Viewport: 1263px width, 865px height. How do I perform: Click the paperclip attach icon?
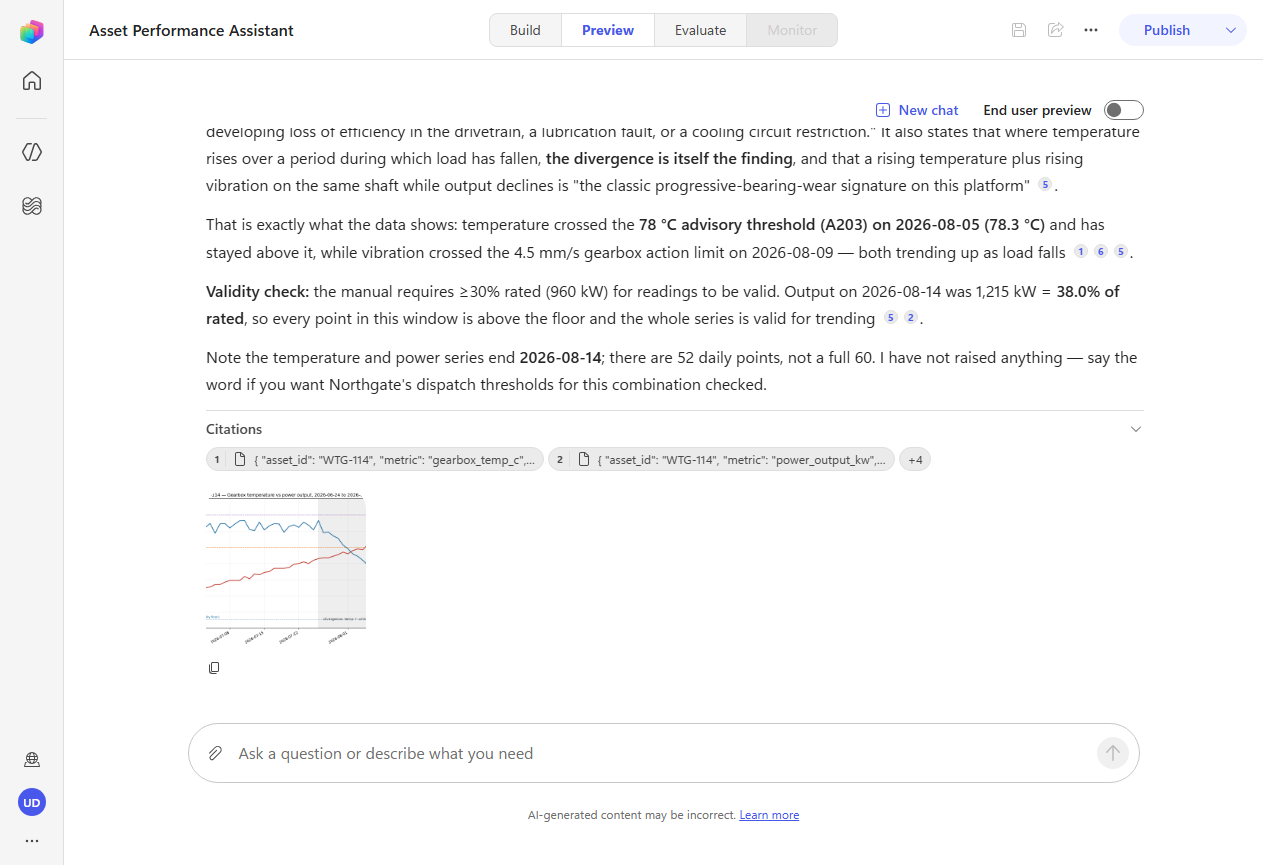pyautogui.click(x=215, y=753)
